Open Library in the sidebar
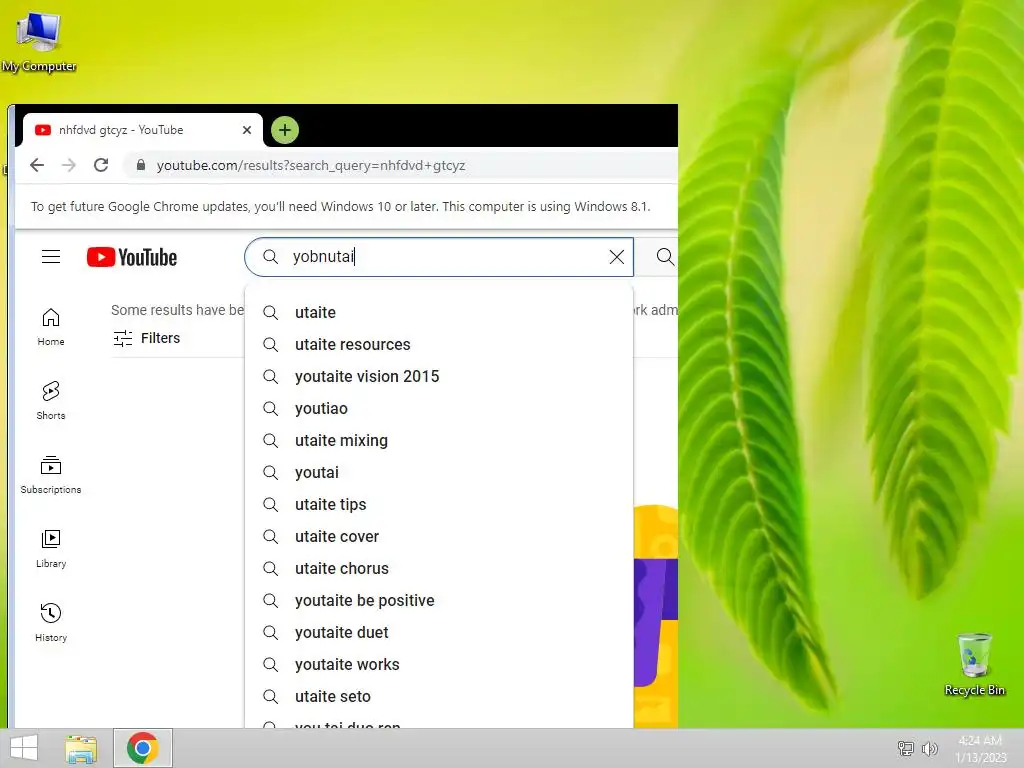The image size is (1024, 768). tap(51, 549)
